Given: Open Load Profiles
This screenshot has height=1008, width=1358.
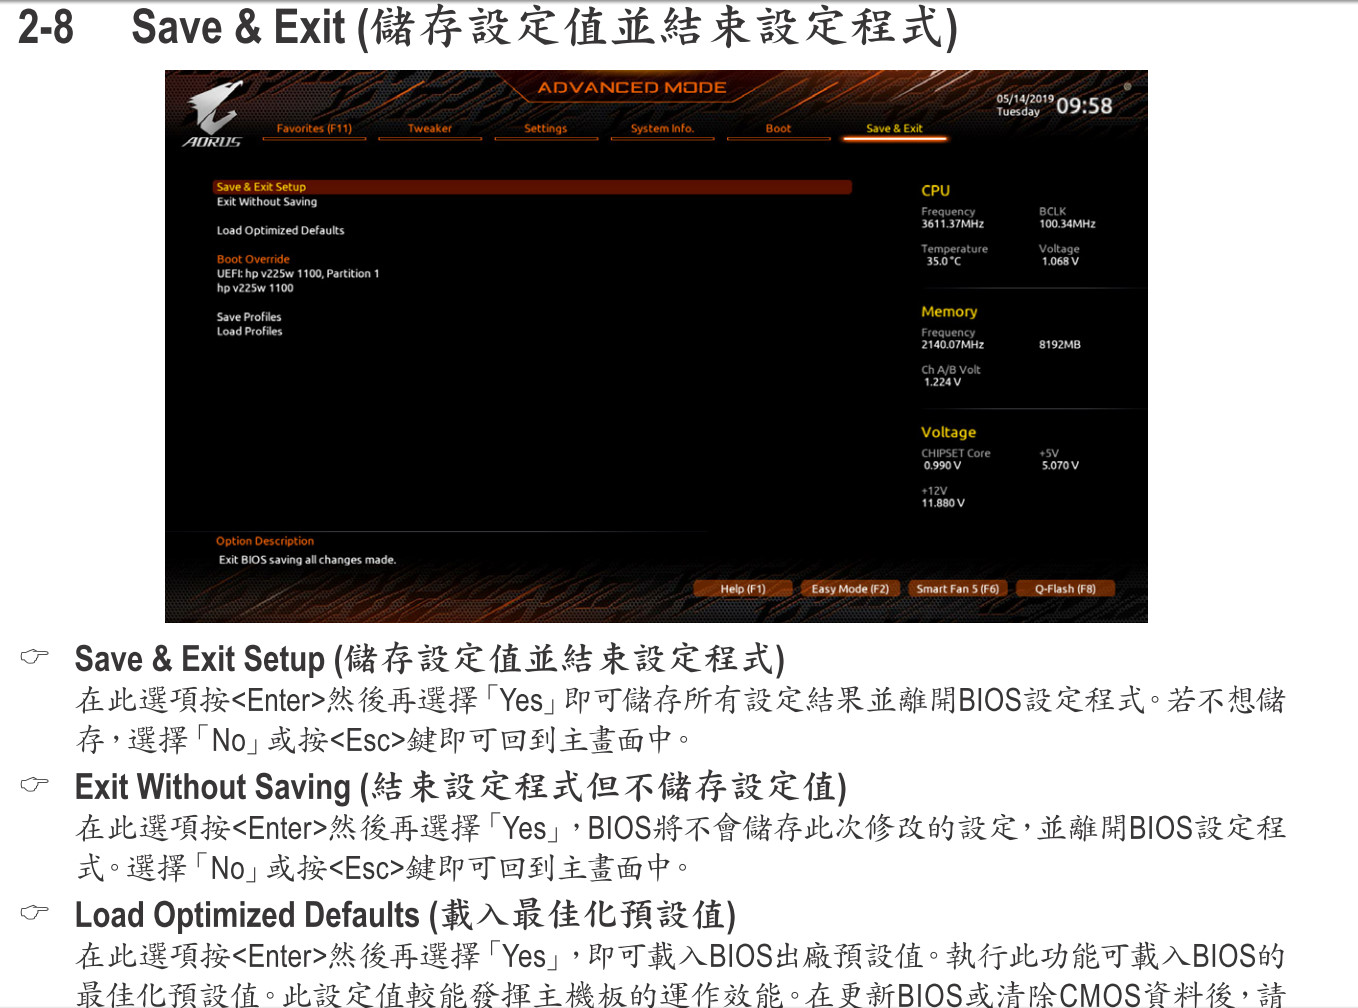Looking at the screenshot, I should tap(250, 332).
